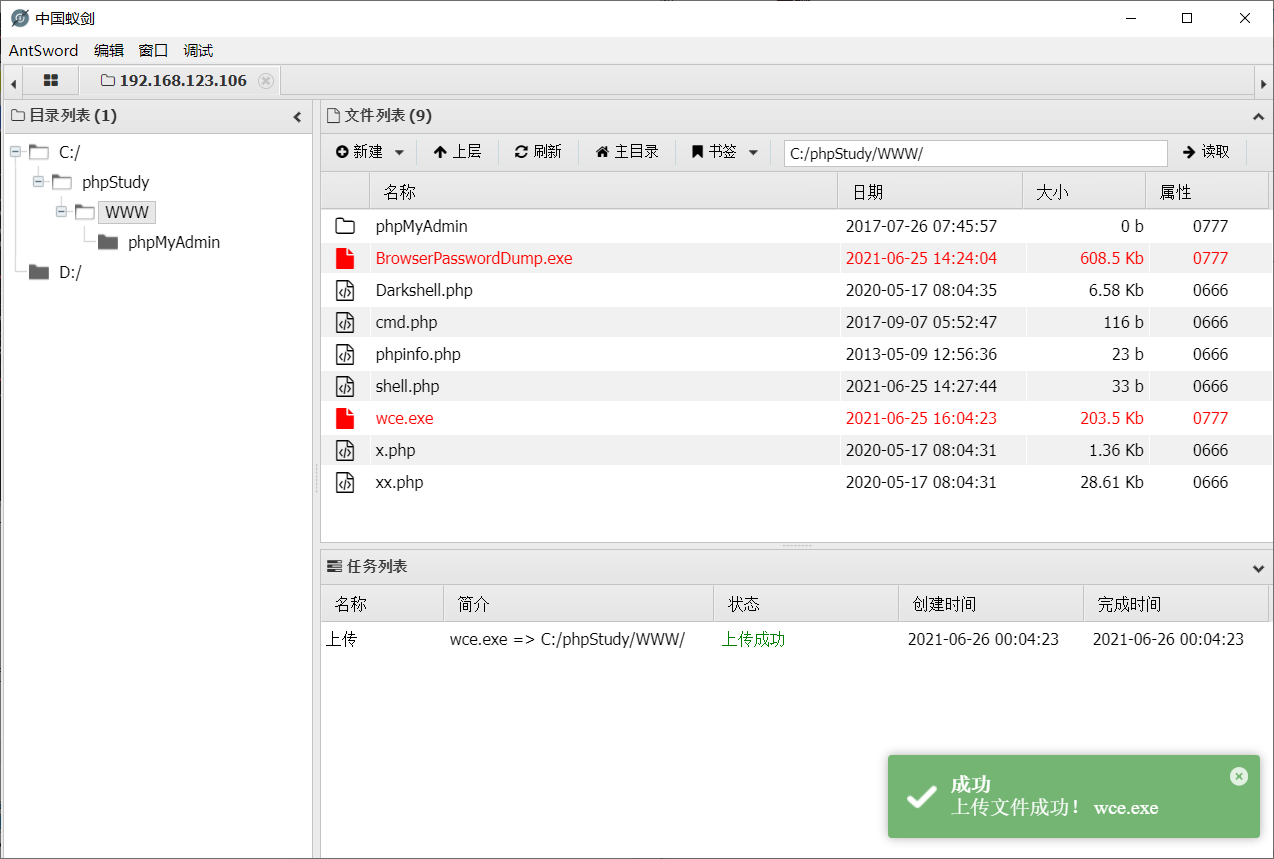
Task: Select the phpMyAdmin name in file list
Action: [421, 226]
